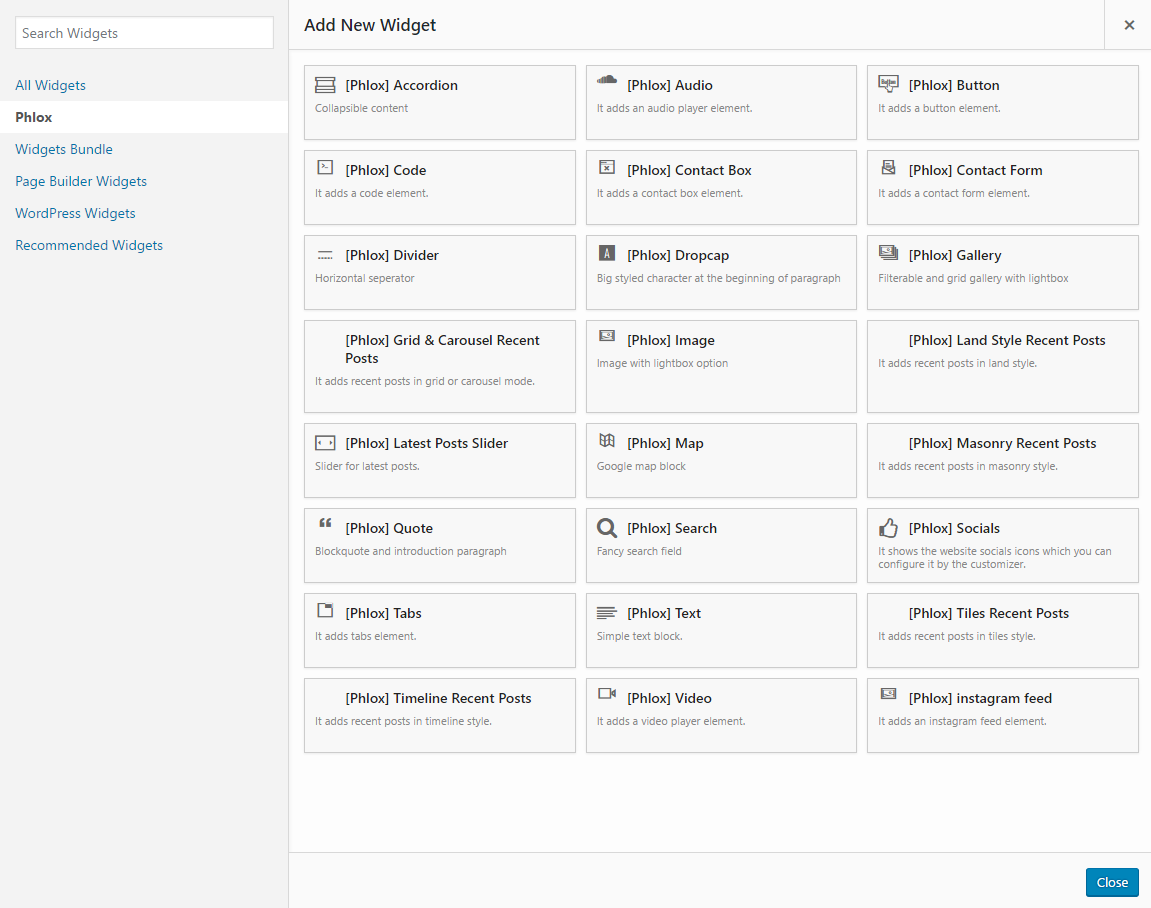Click the '[Phlox] instagram feed' title
The width and height of the screenshot is (1151, 908).
[980, 699]
